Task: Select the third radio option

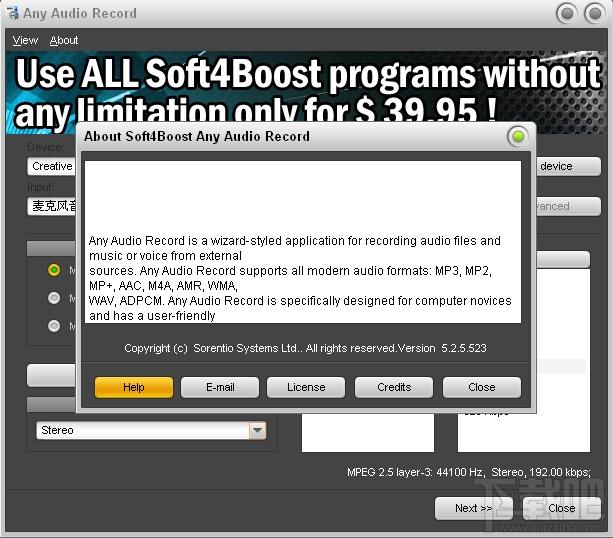Action: point(54,326)
